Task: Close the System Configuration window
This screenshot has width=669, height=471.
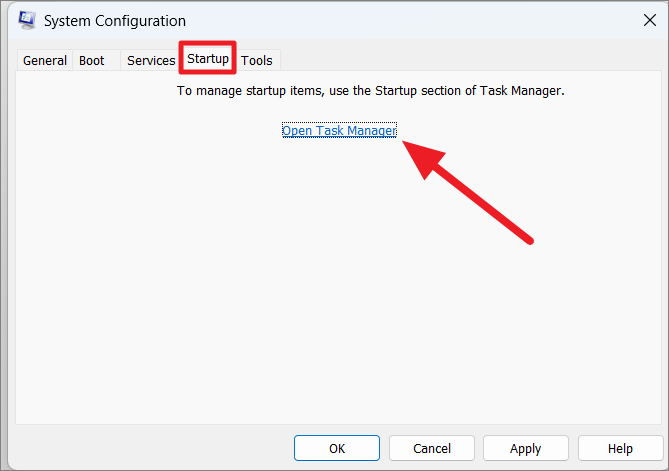Action: [649, 20]
